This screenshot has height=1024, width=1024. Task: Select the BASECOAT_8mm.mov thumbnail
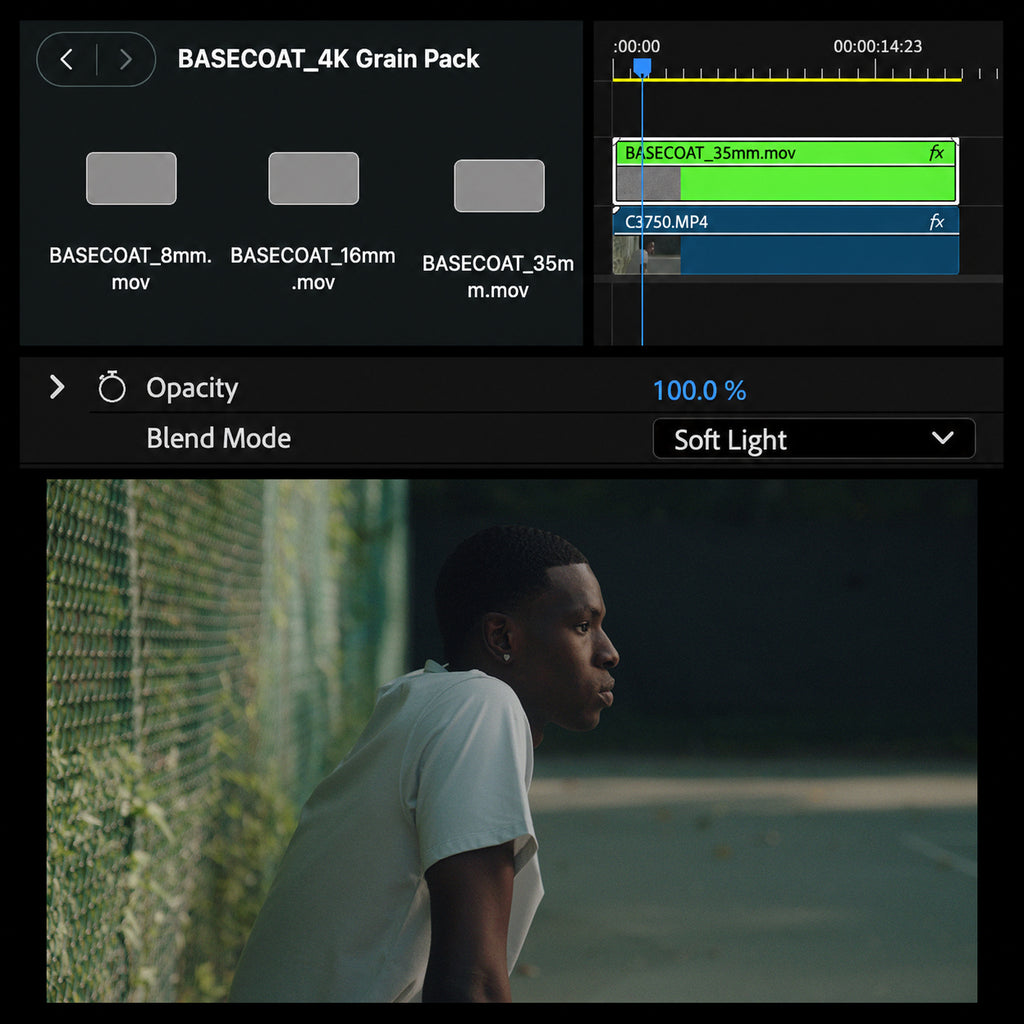point(131,178)
